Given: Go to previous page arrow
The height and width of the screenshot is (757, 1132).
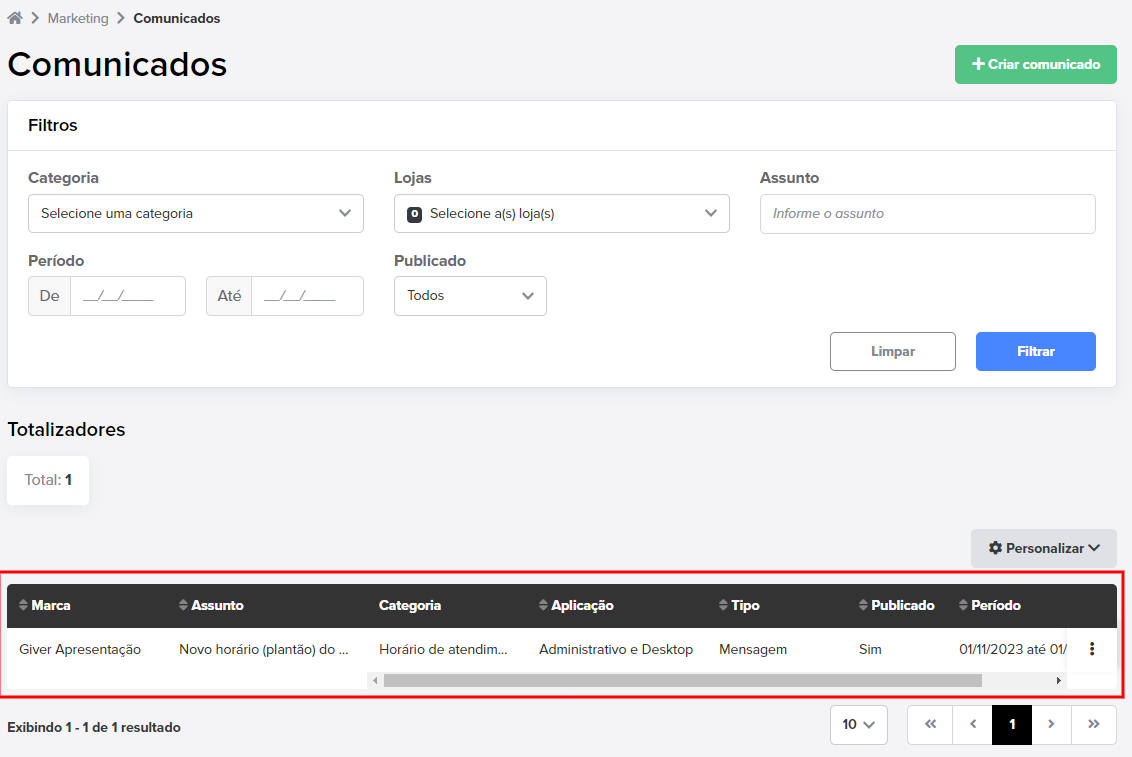Looking at the screenshot, I should coord(972,725).
